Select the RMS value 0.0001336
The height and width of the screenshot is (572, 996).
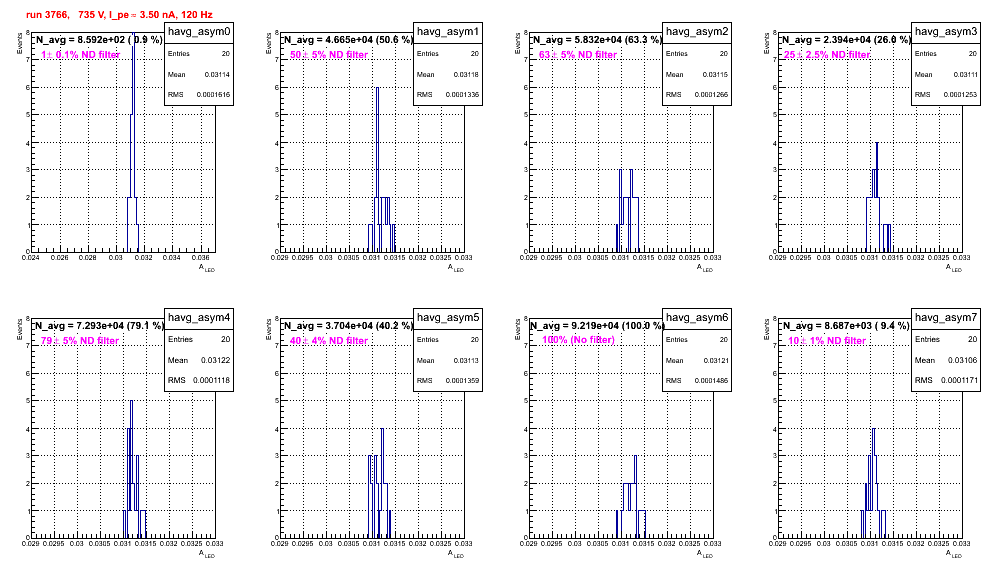[462, 95]
